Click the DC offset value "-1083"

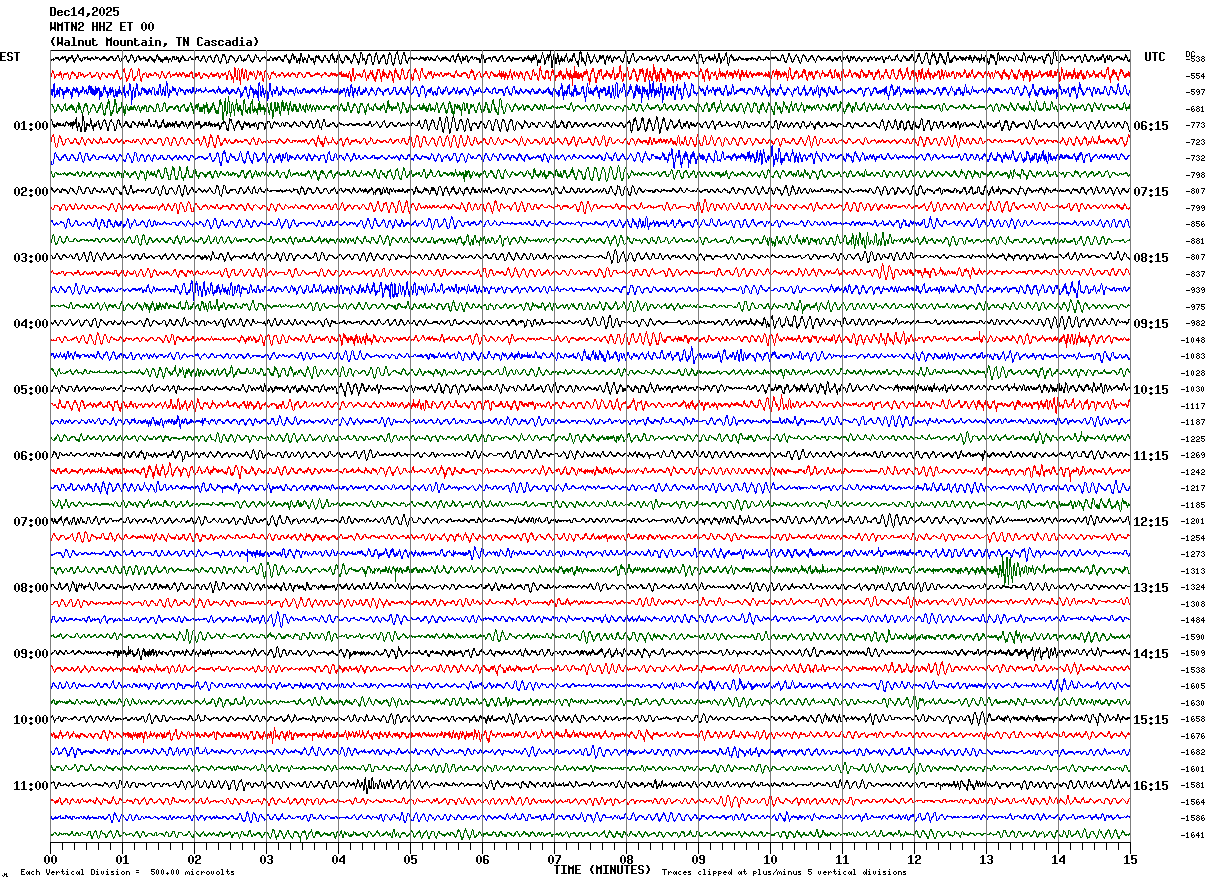point(1195,356)
